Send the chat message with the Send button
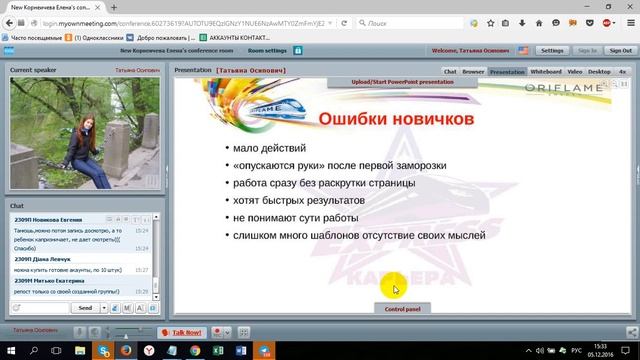640x360 pixels. (85, 308)
